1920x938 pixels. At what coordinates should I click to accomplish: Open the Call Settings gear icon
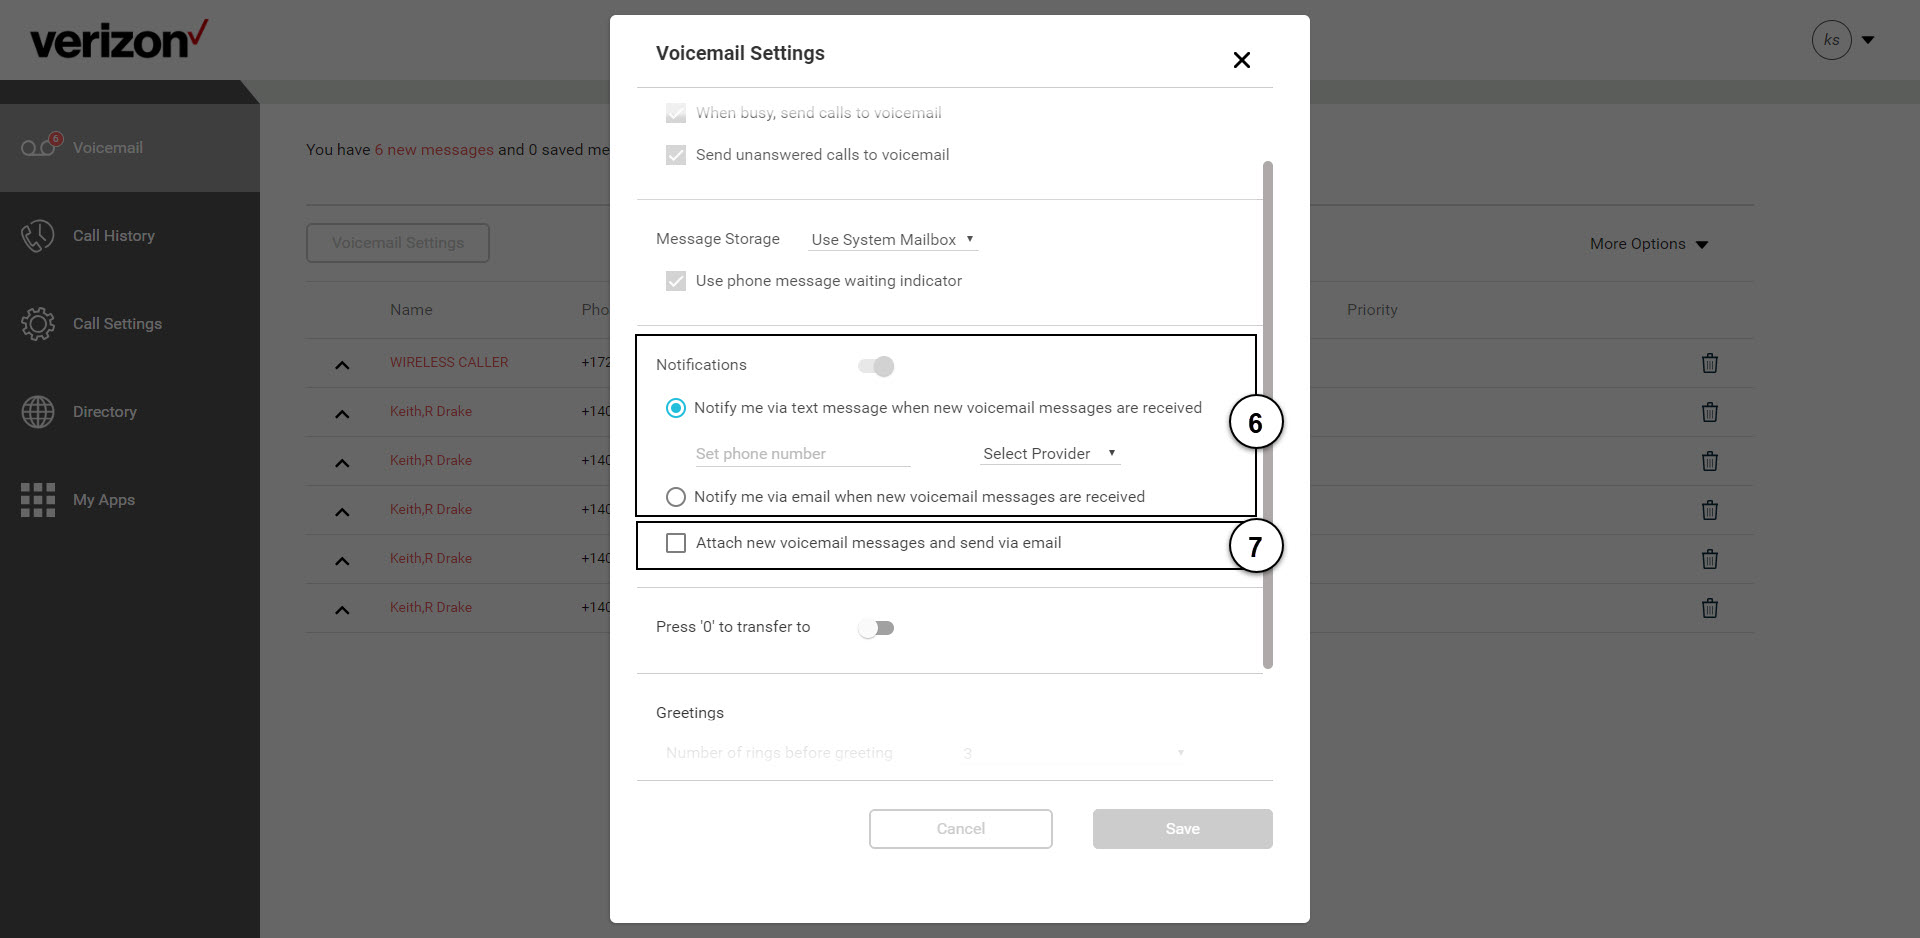[x=38, y=324]
